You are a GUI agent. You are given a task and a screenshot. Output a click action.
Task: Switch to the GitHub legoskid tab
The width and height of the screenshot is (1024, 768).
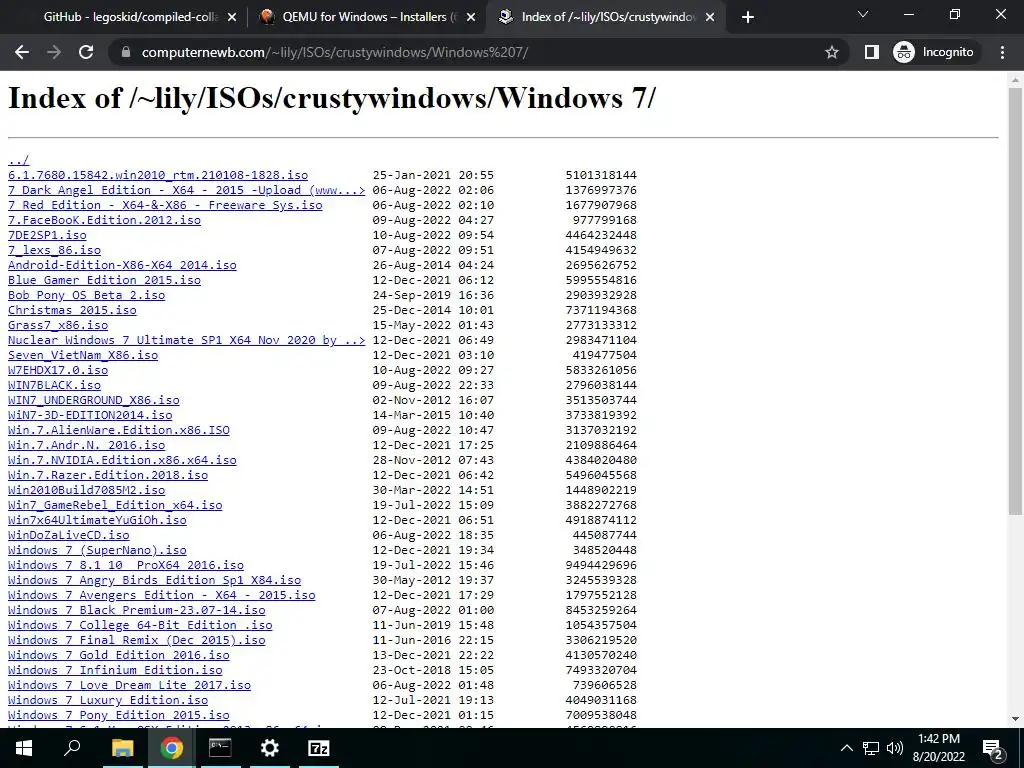(129, 17)
